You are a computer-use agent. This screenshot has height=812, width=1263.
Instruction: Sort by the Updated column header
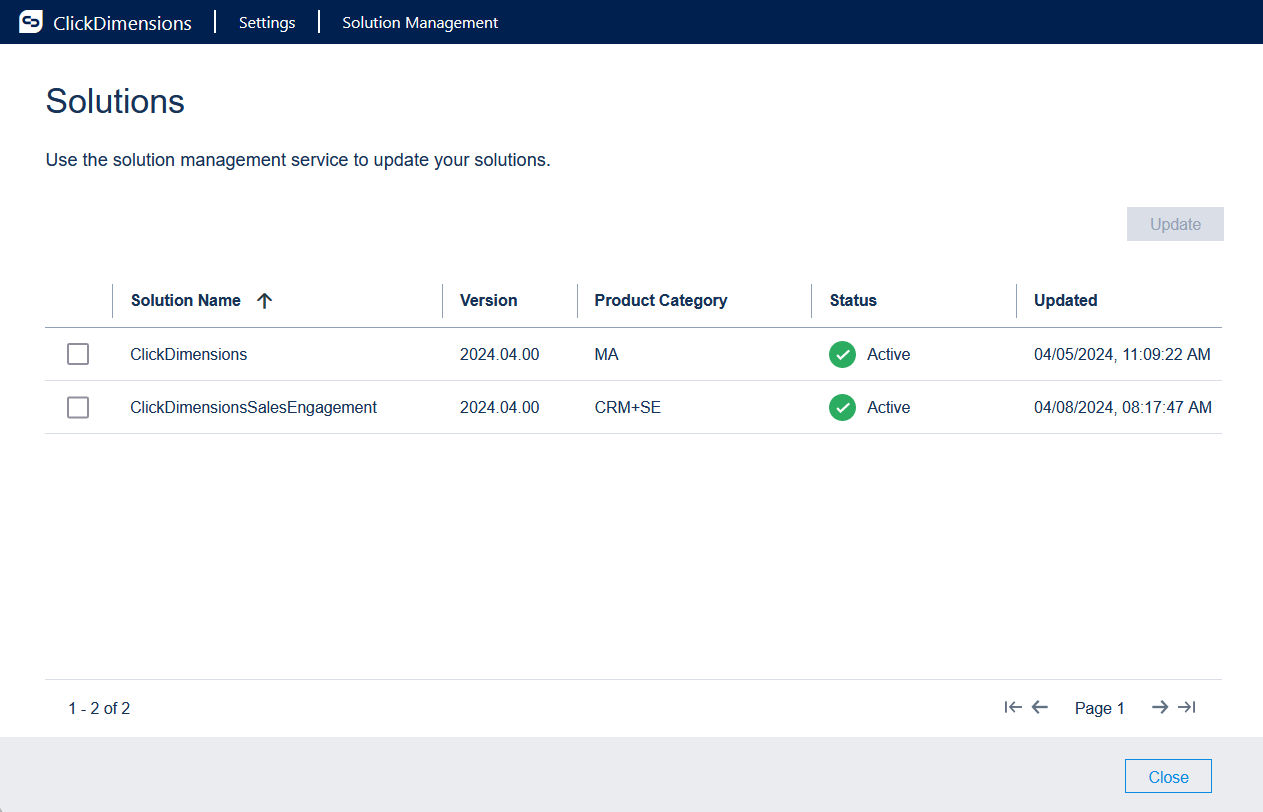tap(1066, 300)
